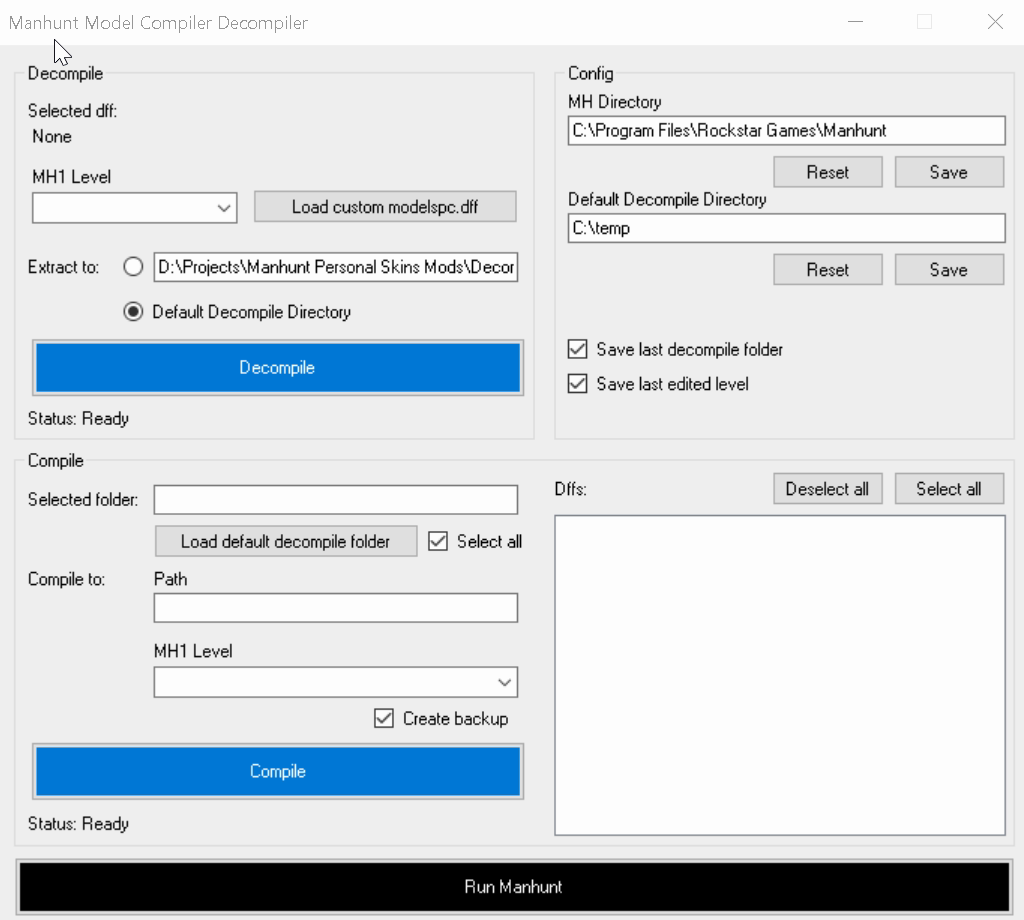Toggle Save last decompile folder checkbox
Viewport: 1024px width, 920px height.
[577, 349]
